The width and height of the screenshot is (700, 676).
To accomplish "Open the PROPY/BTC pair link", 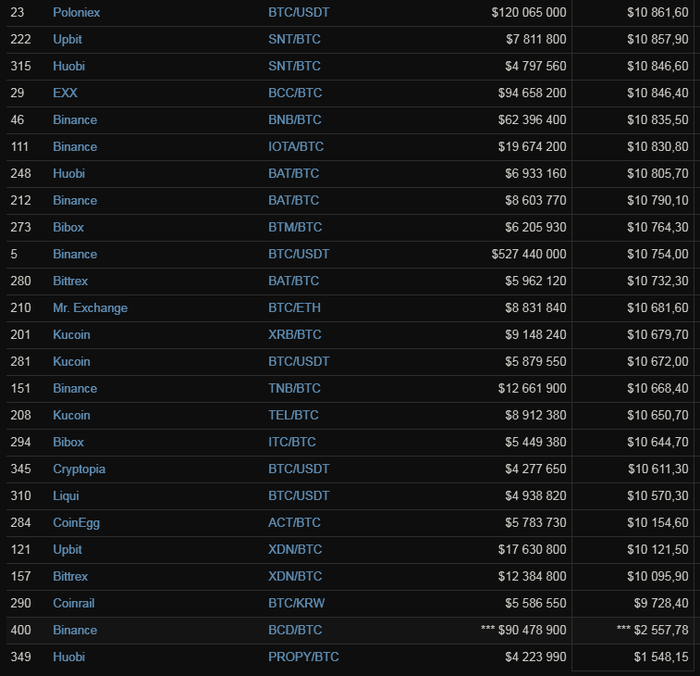I will coord(303,657).
